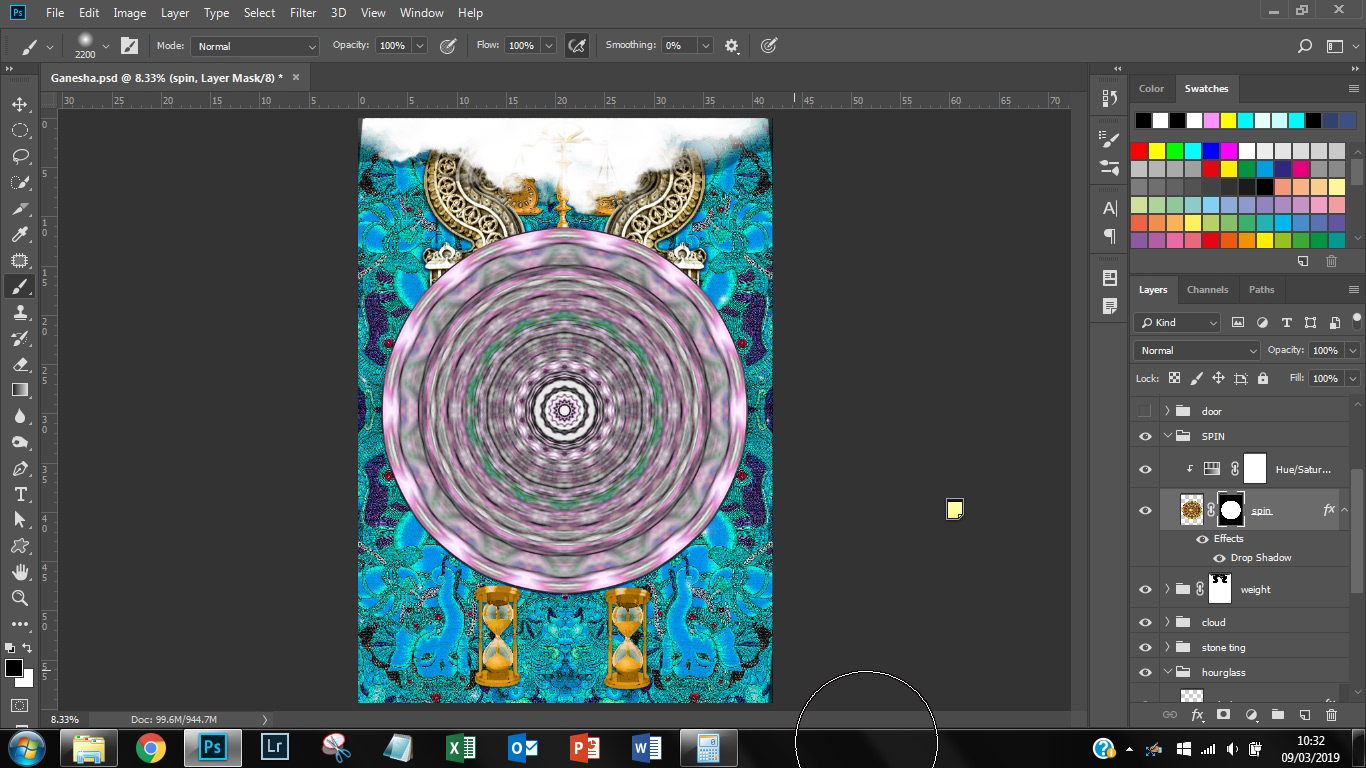Open the Image menu
Viewport: 1366px width, 768px height.
click(x=129, y=13)
